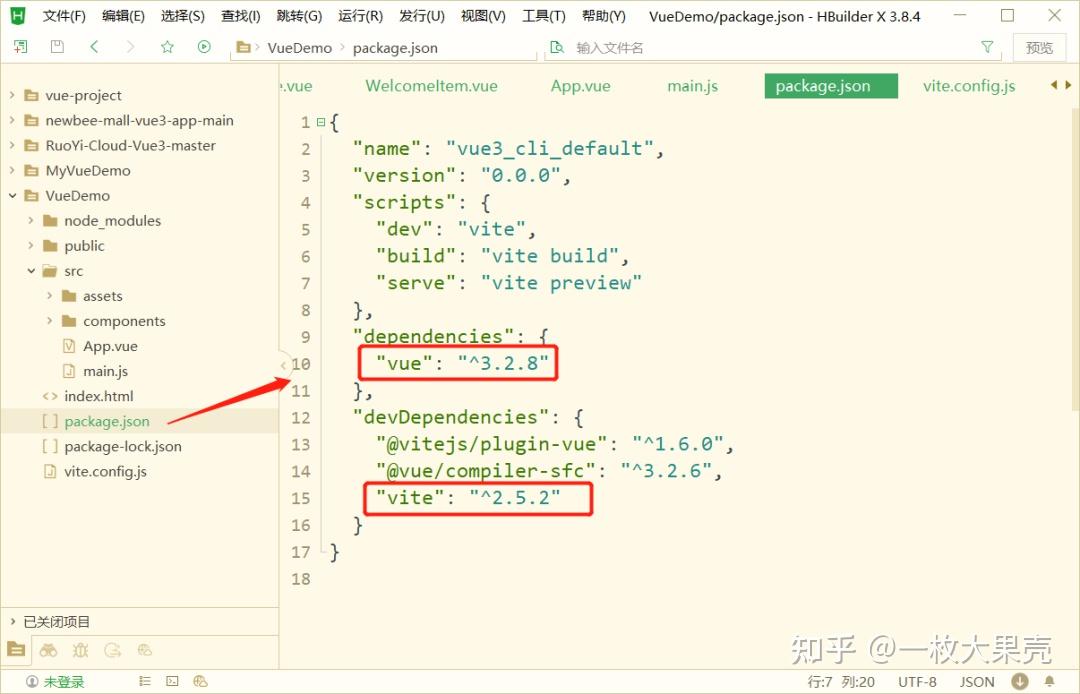Switch to the App.vue tab
The image size is (1080, 694).
[580, 86]
